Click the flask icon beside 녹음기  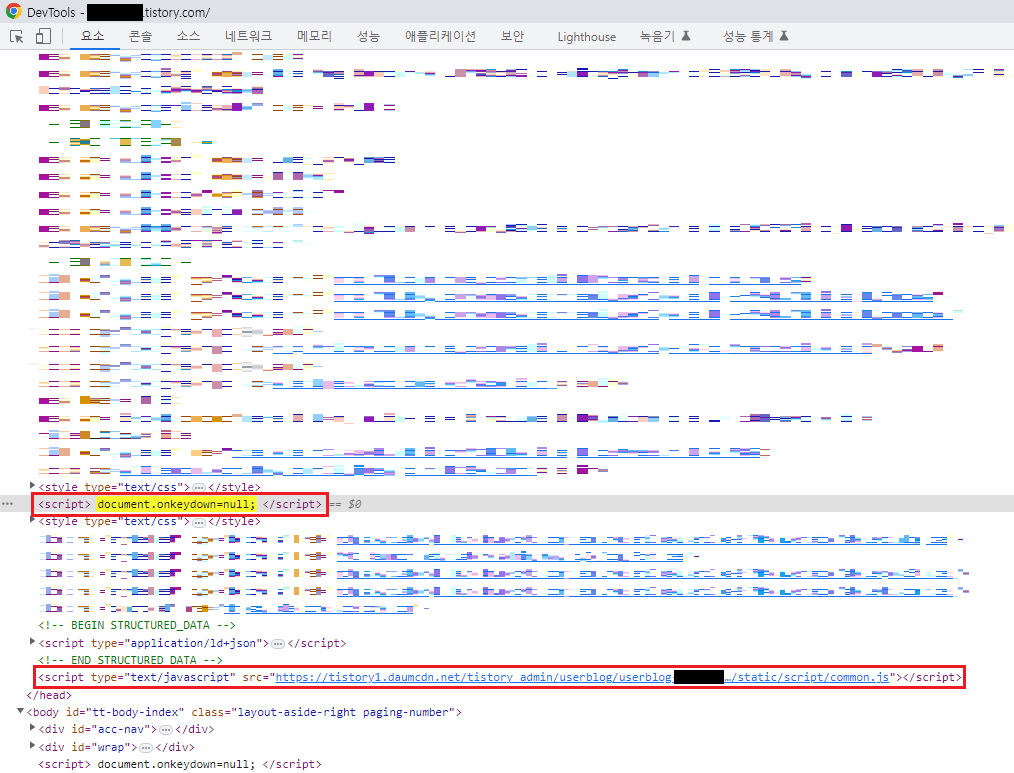pos(686,36)
